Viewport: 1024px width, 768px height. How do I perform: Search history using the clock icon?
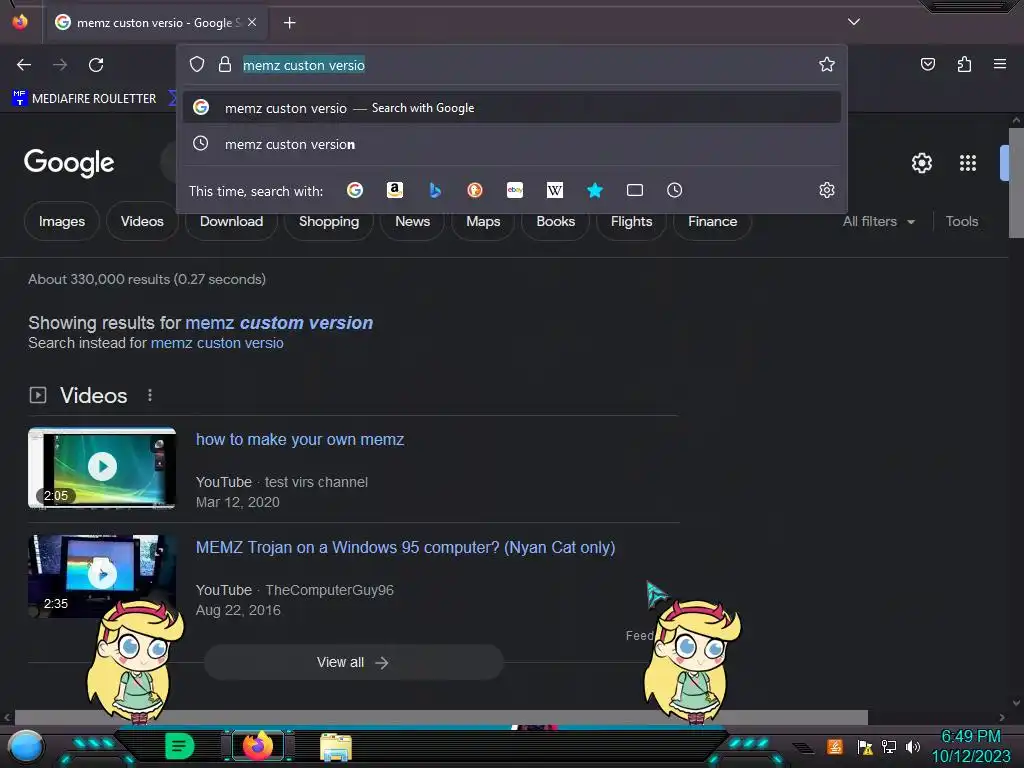click(x=675, y=190)
